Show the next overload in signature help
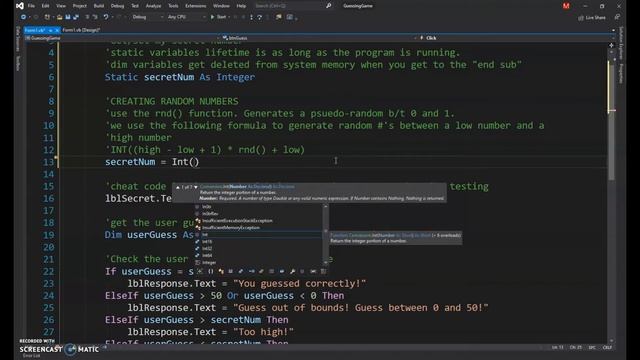Viewport: 640px width, 360px height. (x=196, y=187)
